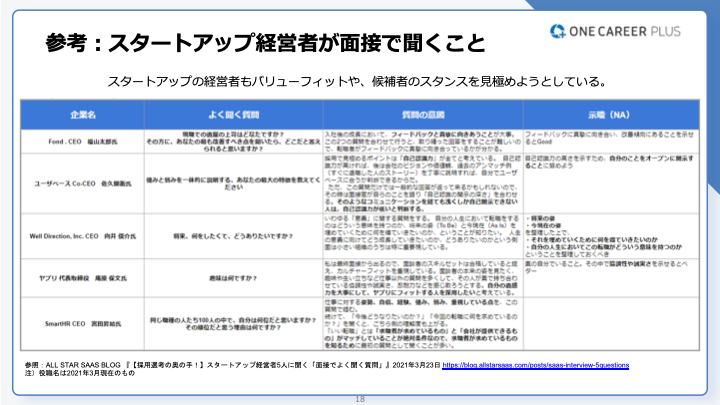Click the 質問の意図 column header
The height and width of the screenshot is (405, 720).
pyautogui.click(x=423, y=115)
